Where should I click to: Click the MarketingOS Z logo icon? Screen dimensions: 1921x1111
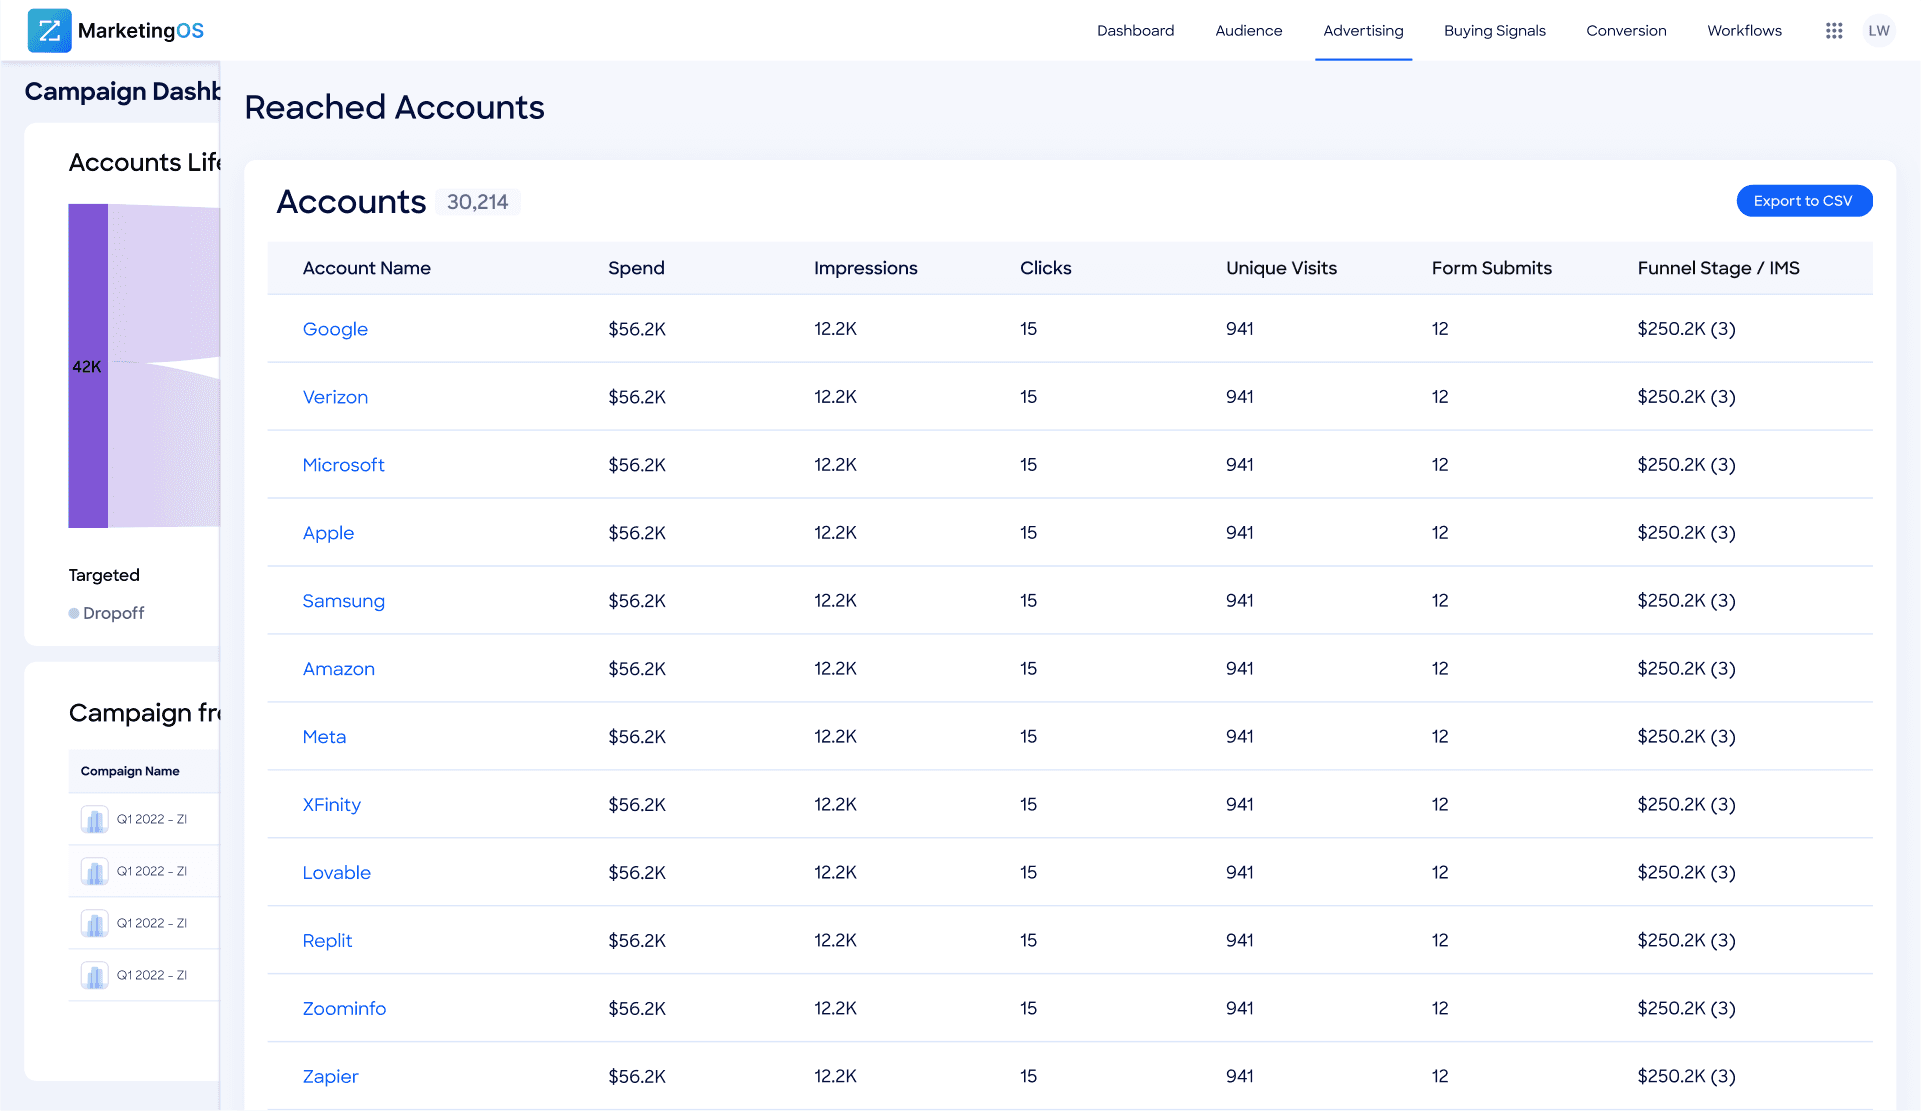pyautogui.click(x=49, y=30)
